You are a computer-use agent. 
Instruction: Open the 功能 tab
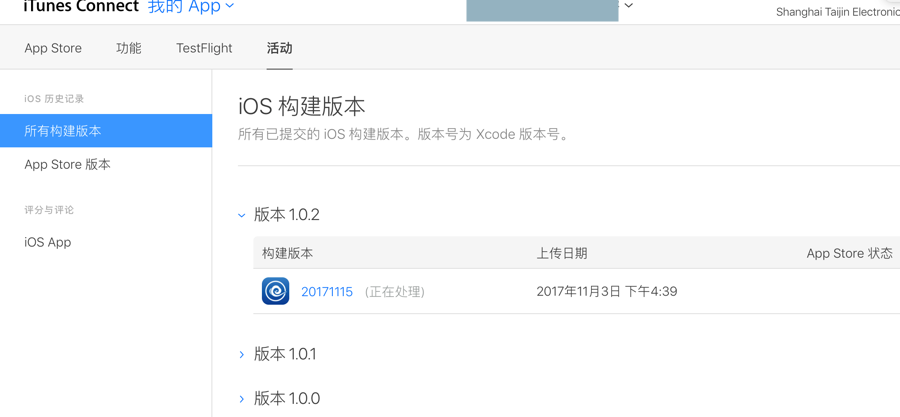(129, 48)
